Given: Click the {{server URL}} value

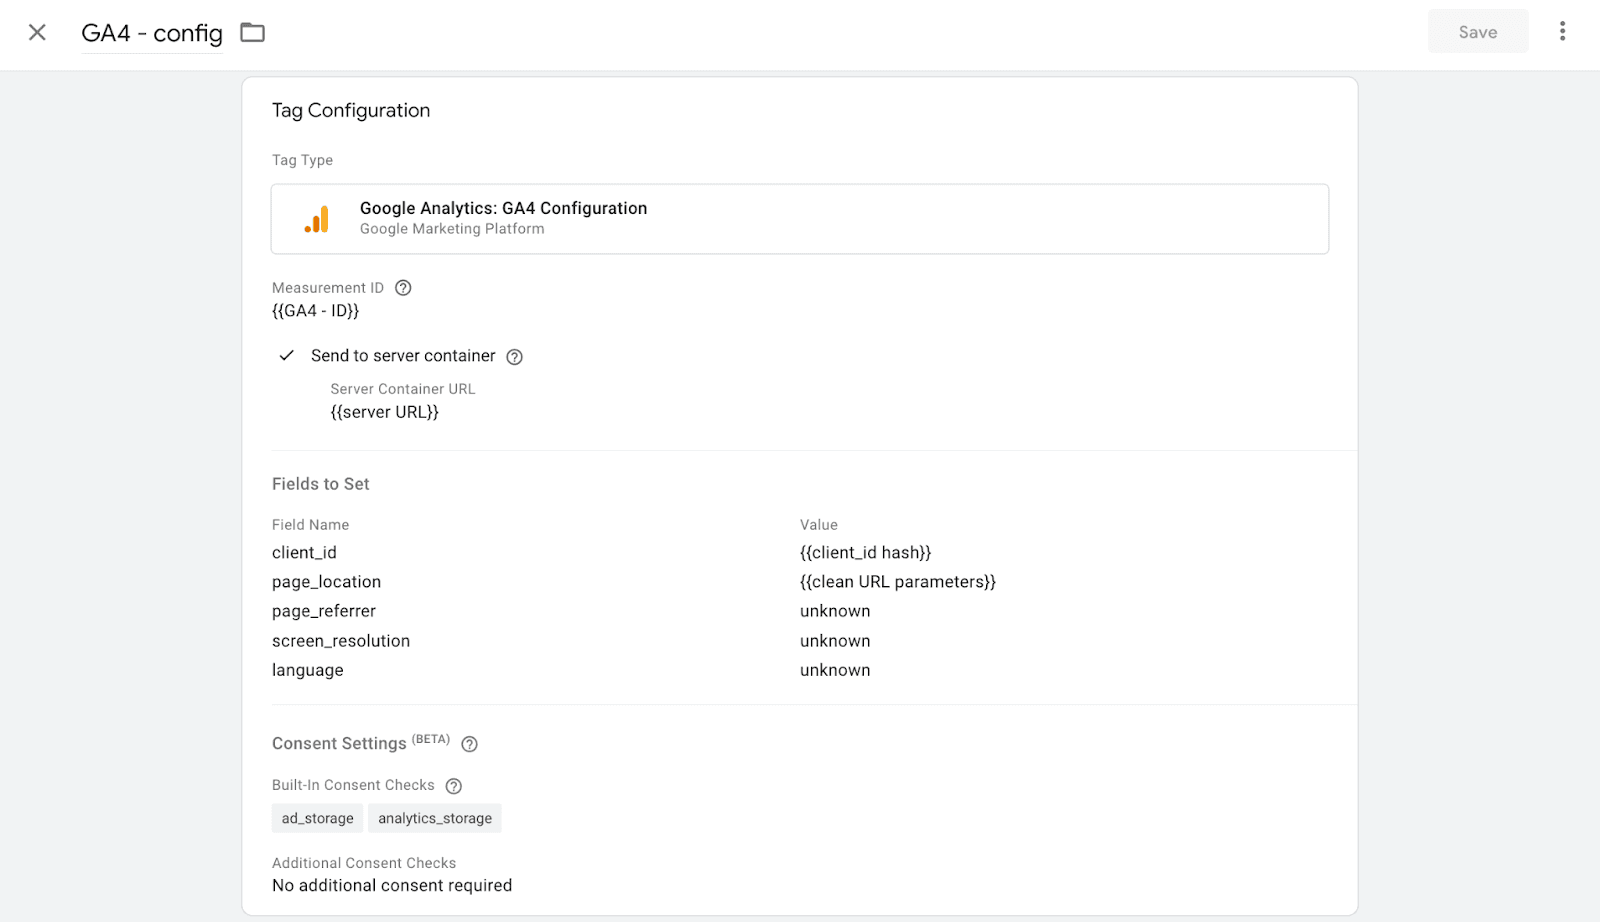Looking at the screenshot, I should click(x=385, y=412).
